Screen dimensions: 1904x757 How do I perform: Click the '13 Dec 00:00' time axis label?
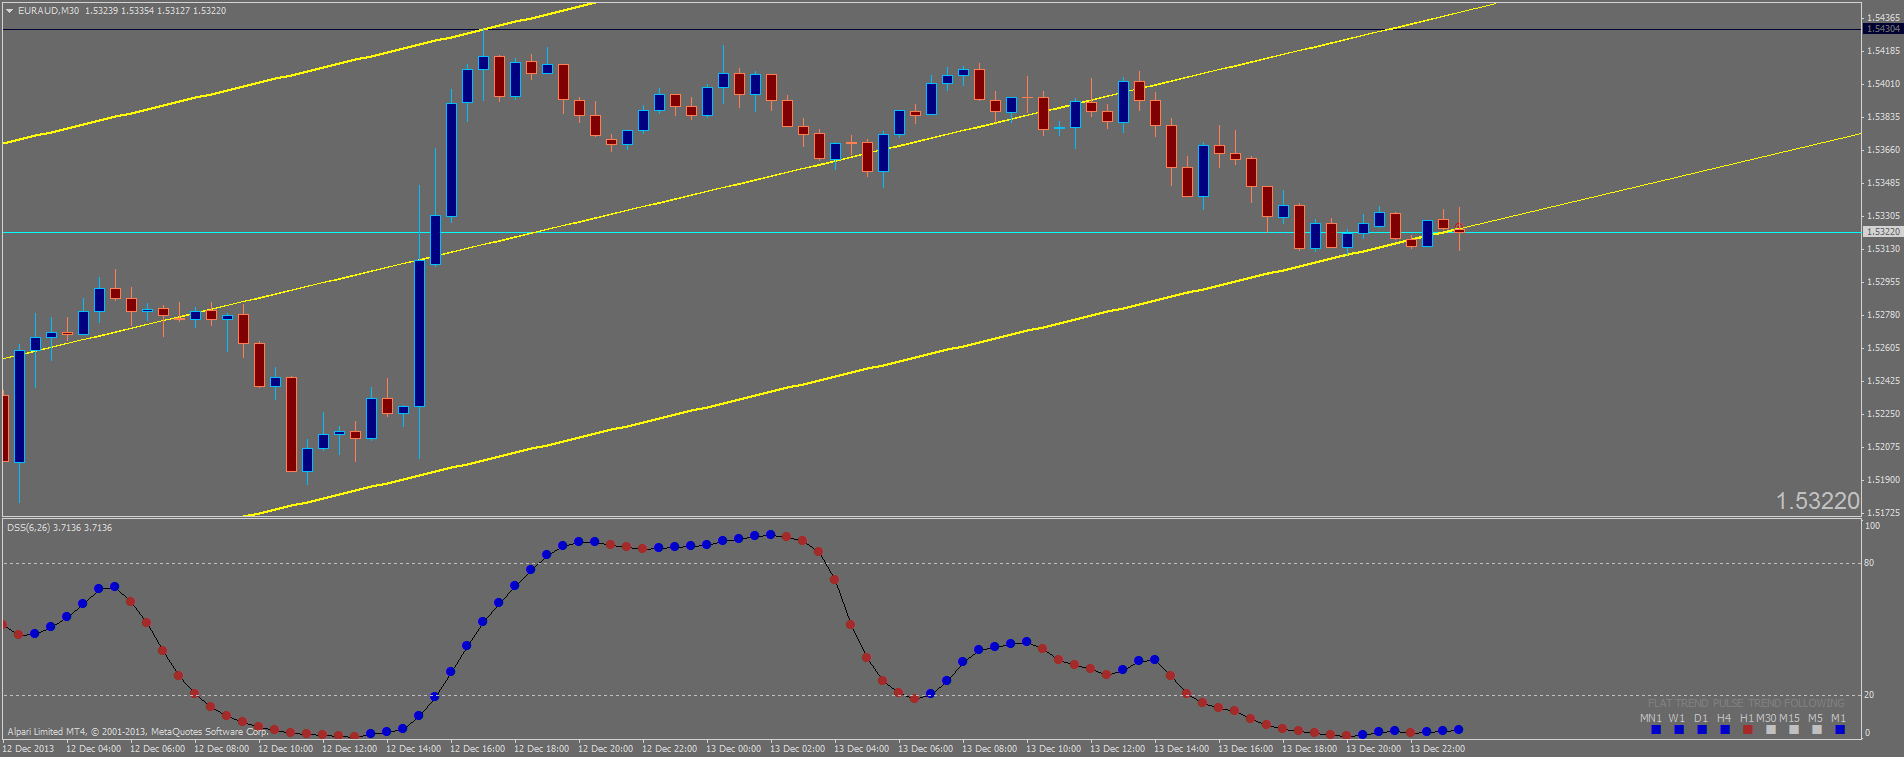click(733, 749)
